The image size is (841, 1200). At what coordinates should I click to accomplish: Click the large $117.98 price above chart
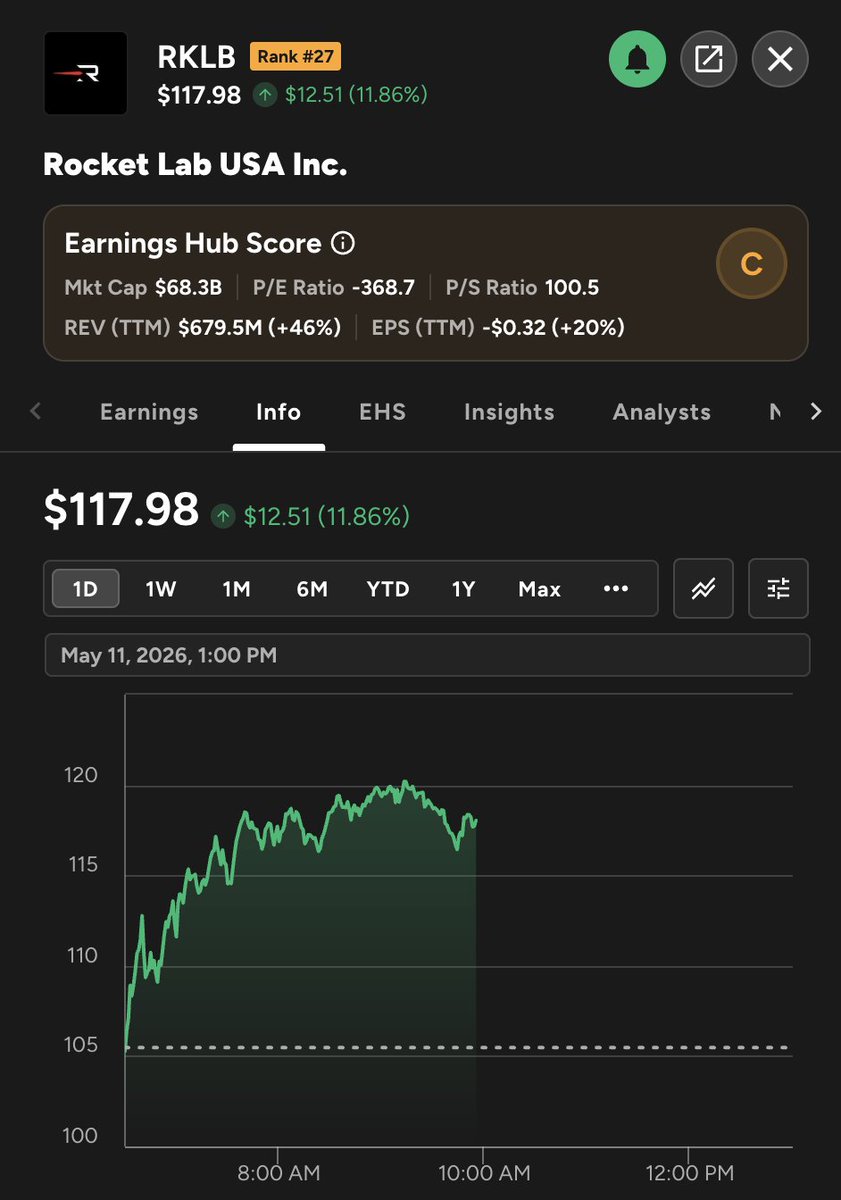pyautogui.click(x=121, y=510)
